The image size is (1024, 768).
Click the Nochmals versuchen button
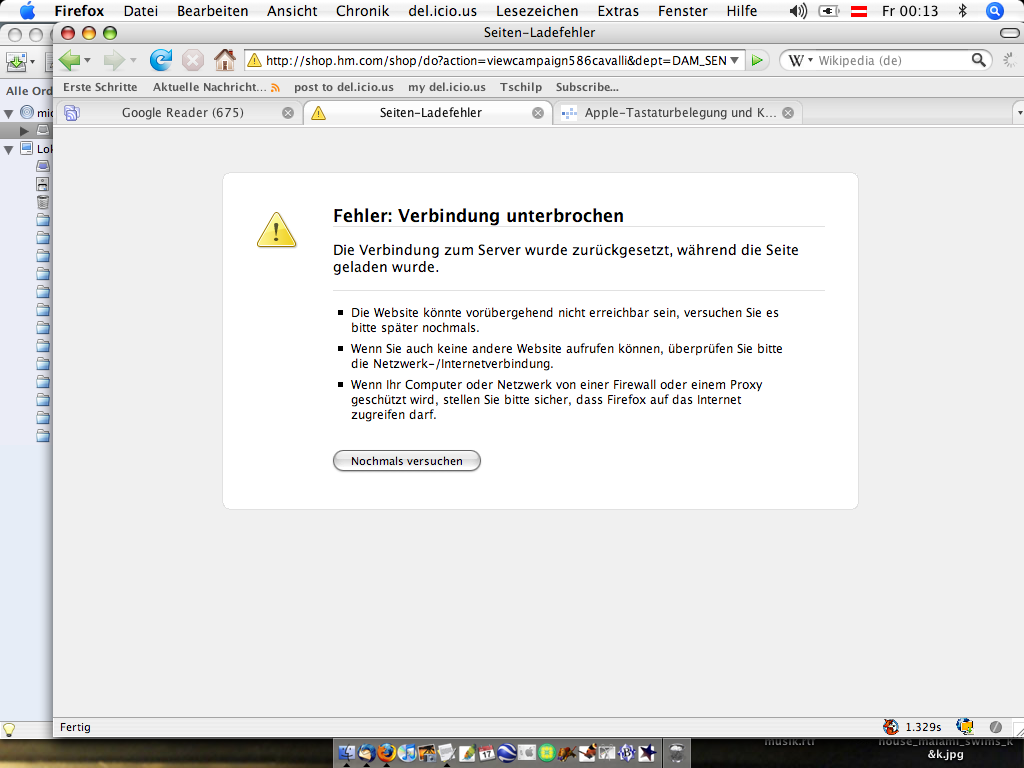click(x=406, y=461)
